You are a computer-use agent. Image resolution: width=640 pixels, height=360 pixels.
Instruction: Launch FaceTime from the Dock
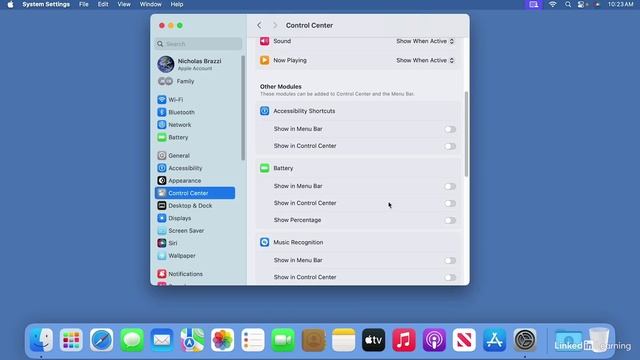click(x=283, y=340)
